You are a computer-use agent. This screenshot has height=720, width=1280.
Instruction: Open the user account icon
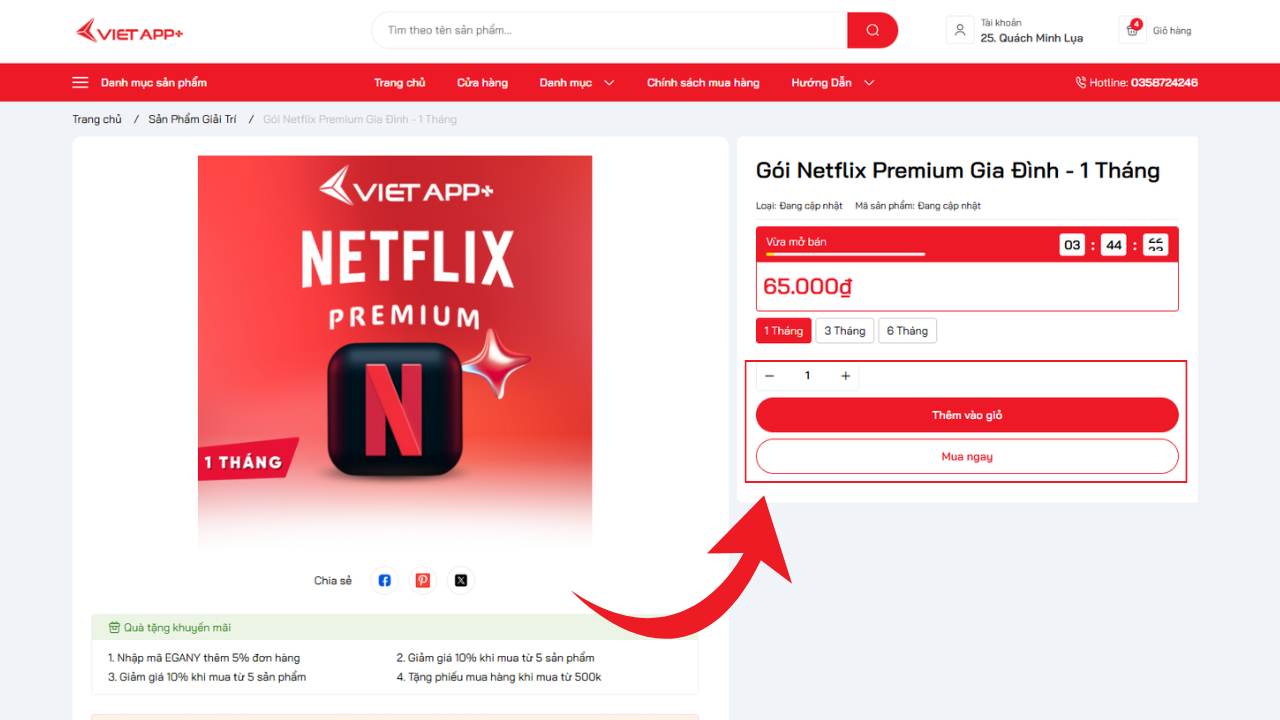point(960,30)
